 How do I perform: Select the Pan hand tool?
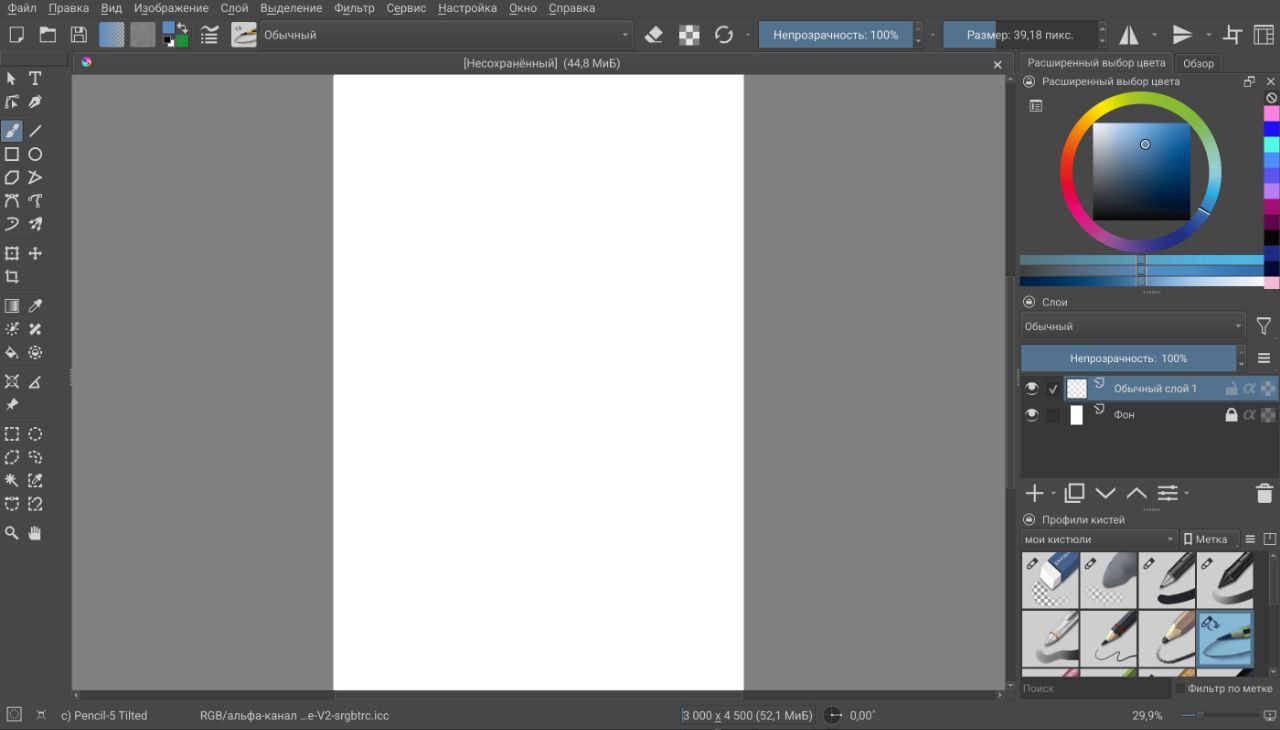coord(35,533)
